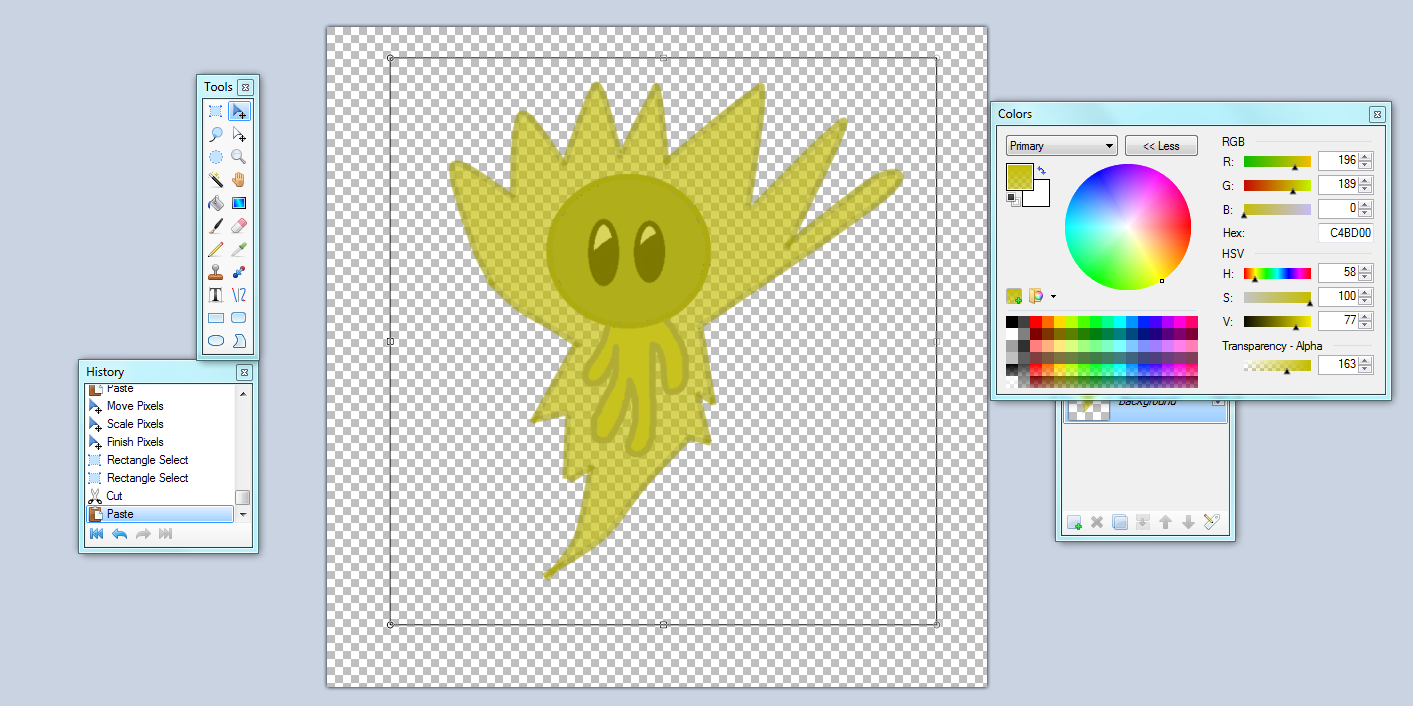
Task: Select the Recolor tool
Action: click(239, 272)
